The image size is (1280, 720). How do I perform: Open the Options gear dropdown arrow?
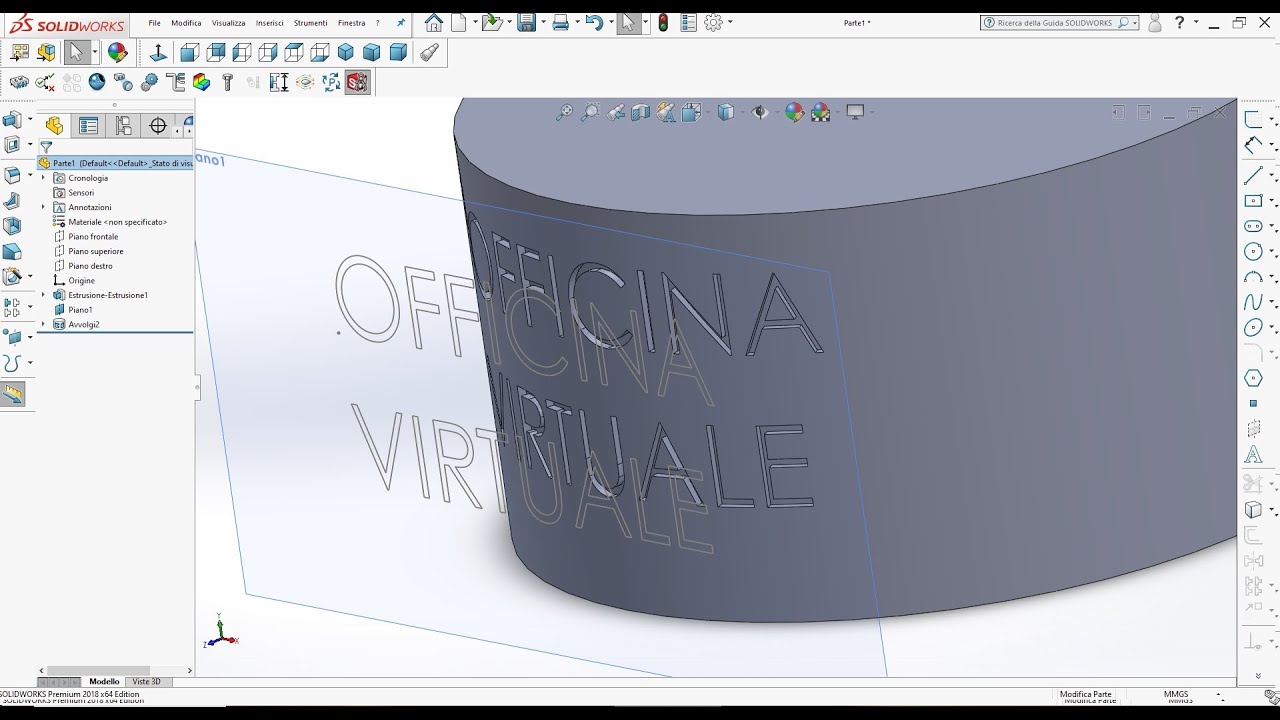pyautogui.click(x=730, y=22)
